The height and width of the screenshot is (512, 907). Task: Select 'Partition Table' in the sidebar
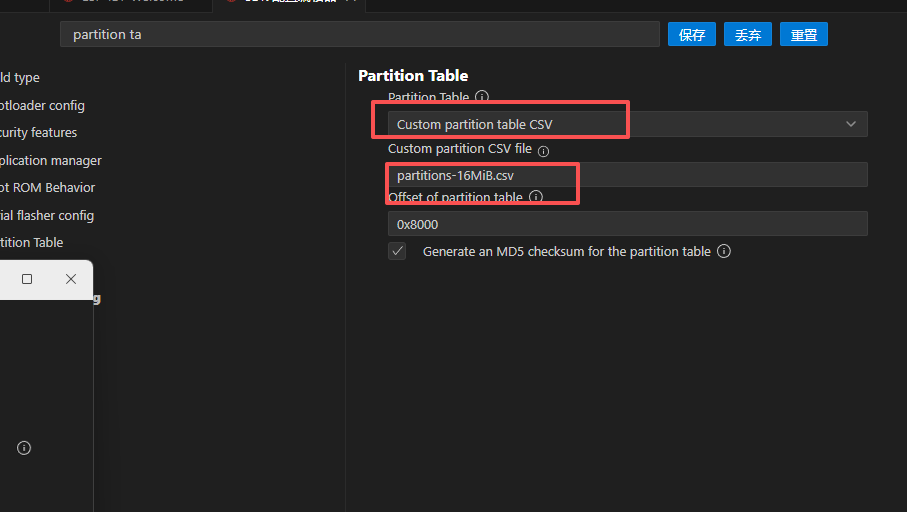click(31, 242)
